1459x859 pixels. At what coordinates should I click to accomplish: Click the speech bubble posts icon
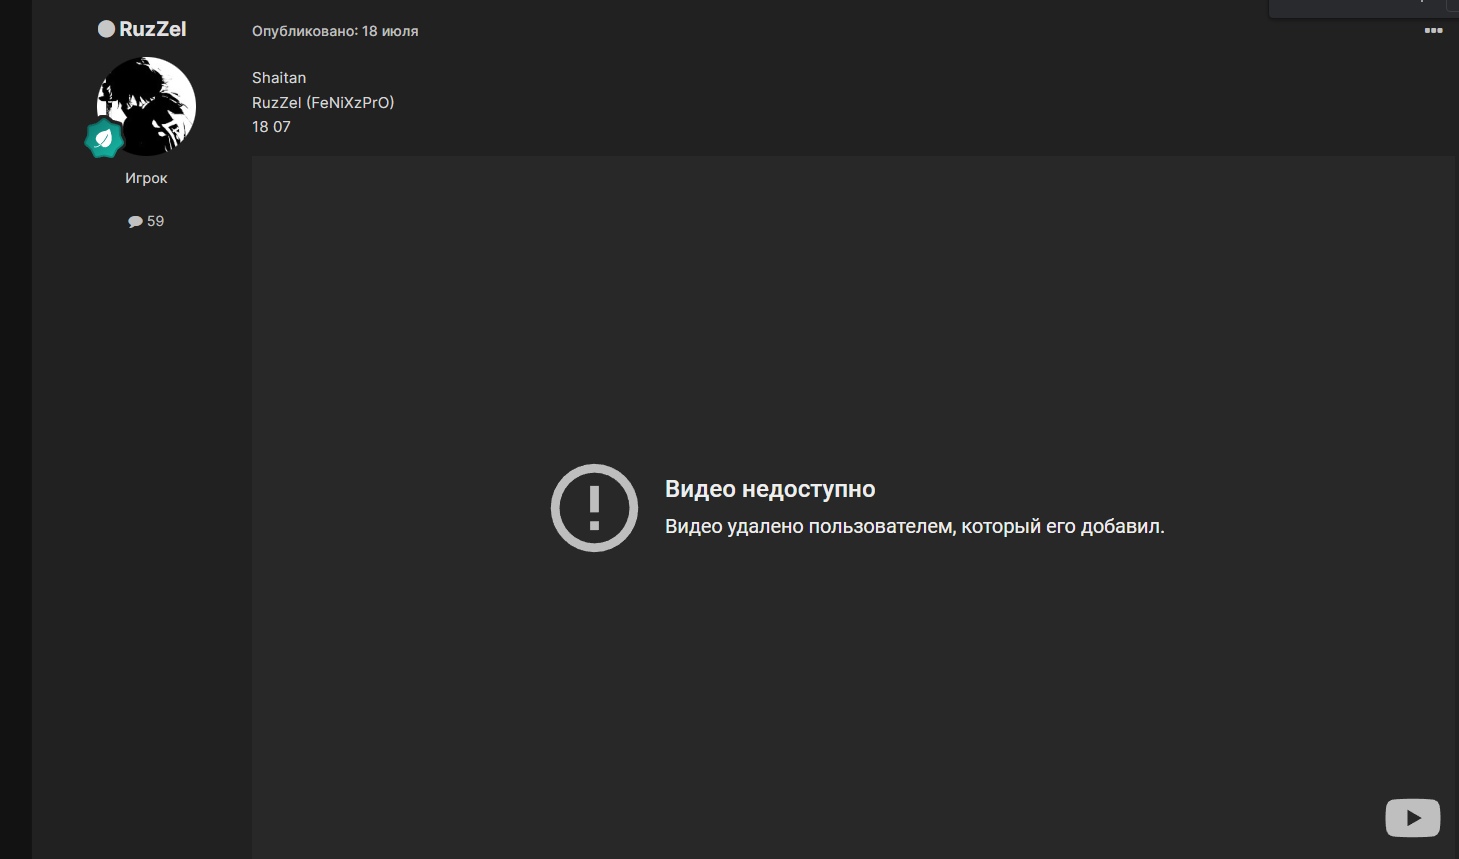pyautogui.click(x=135, y=222)
